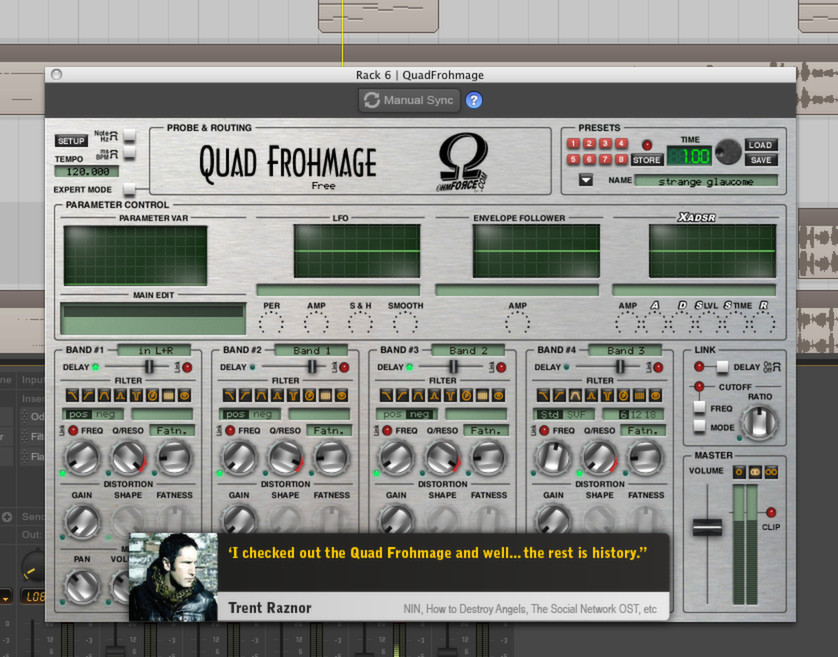Choose Master single-circle mono mode icon
The width and height of the screenshot is (838, 657).
coord(739,472)
